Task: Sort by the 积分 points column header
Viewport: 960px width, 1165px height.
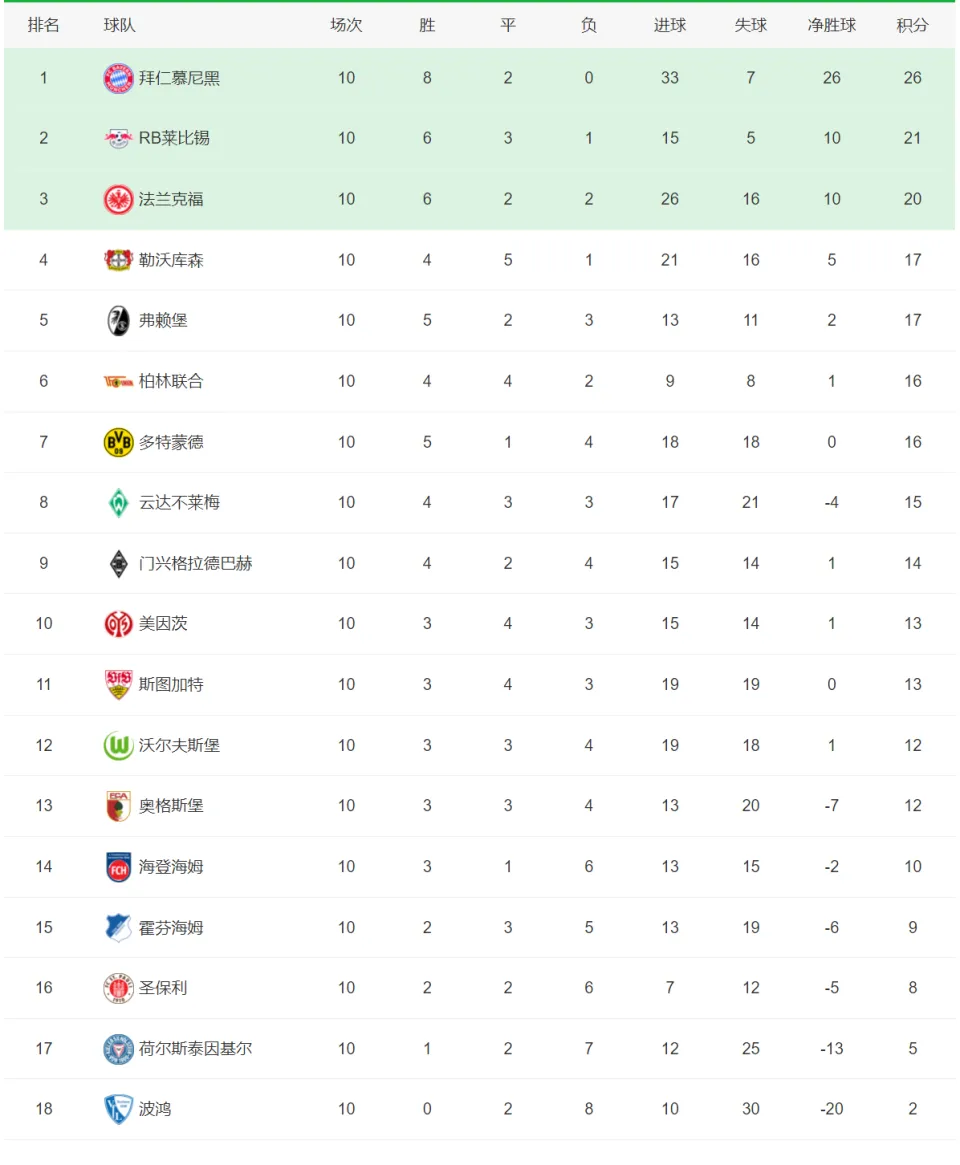Action: (x=912, y=25)
